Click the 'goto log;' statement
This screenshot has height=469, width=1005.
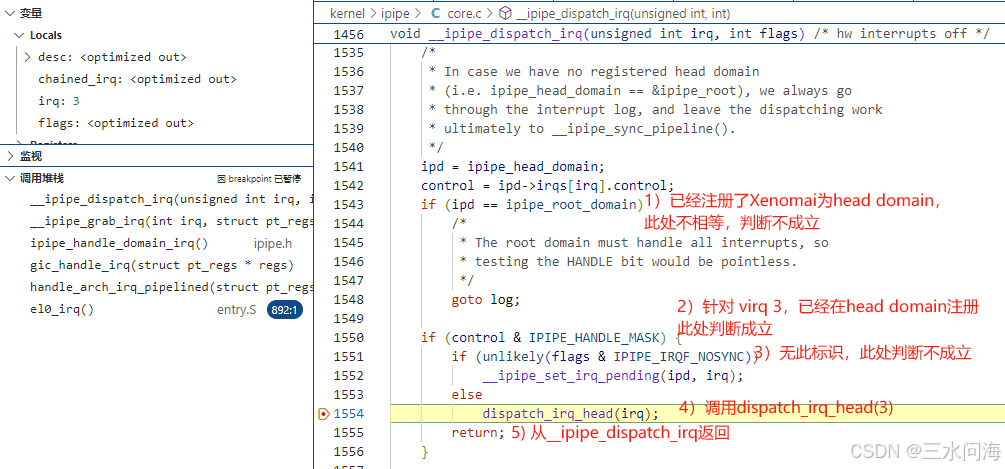(486, 300)
